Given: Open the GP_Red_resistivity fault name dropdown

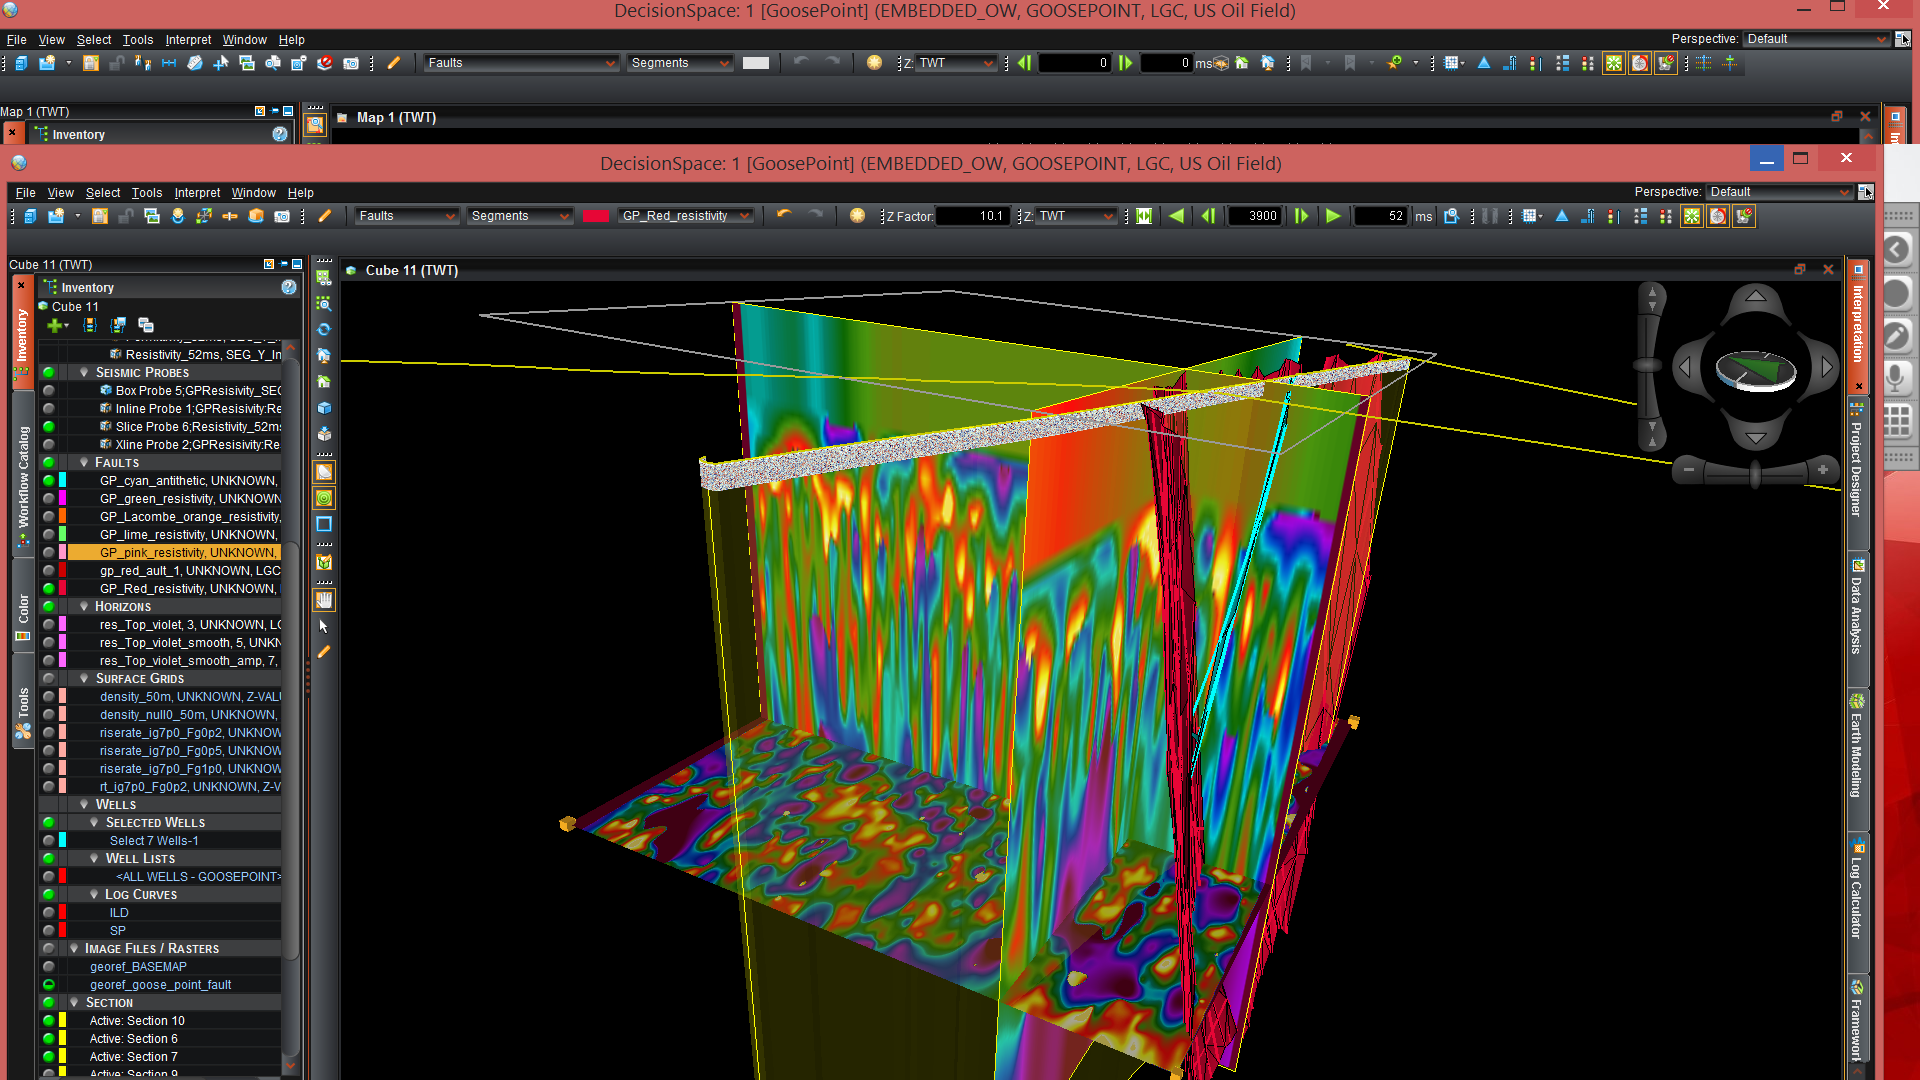Looking at the screenshot, I should tap(685, 216).
